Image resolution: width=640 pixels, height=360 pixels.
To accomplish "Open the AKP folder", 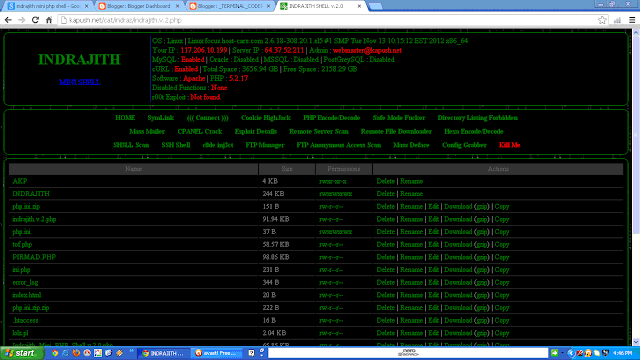I will pyautogui.click(x=20, y=181).
